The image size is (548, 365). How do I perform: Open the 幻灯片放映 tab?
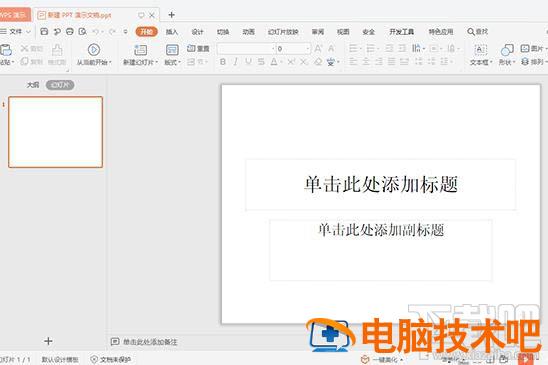click(x=283, y=32)
